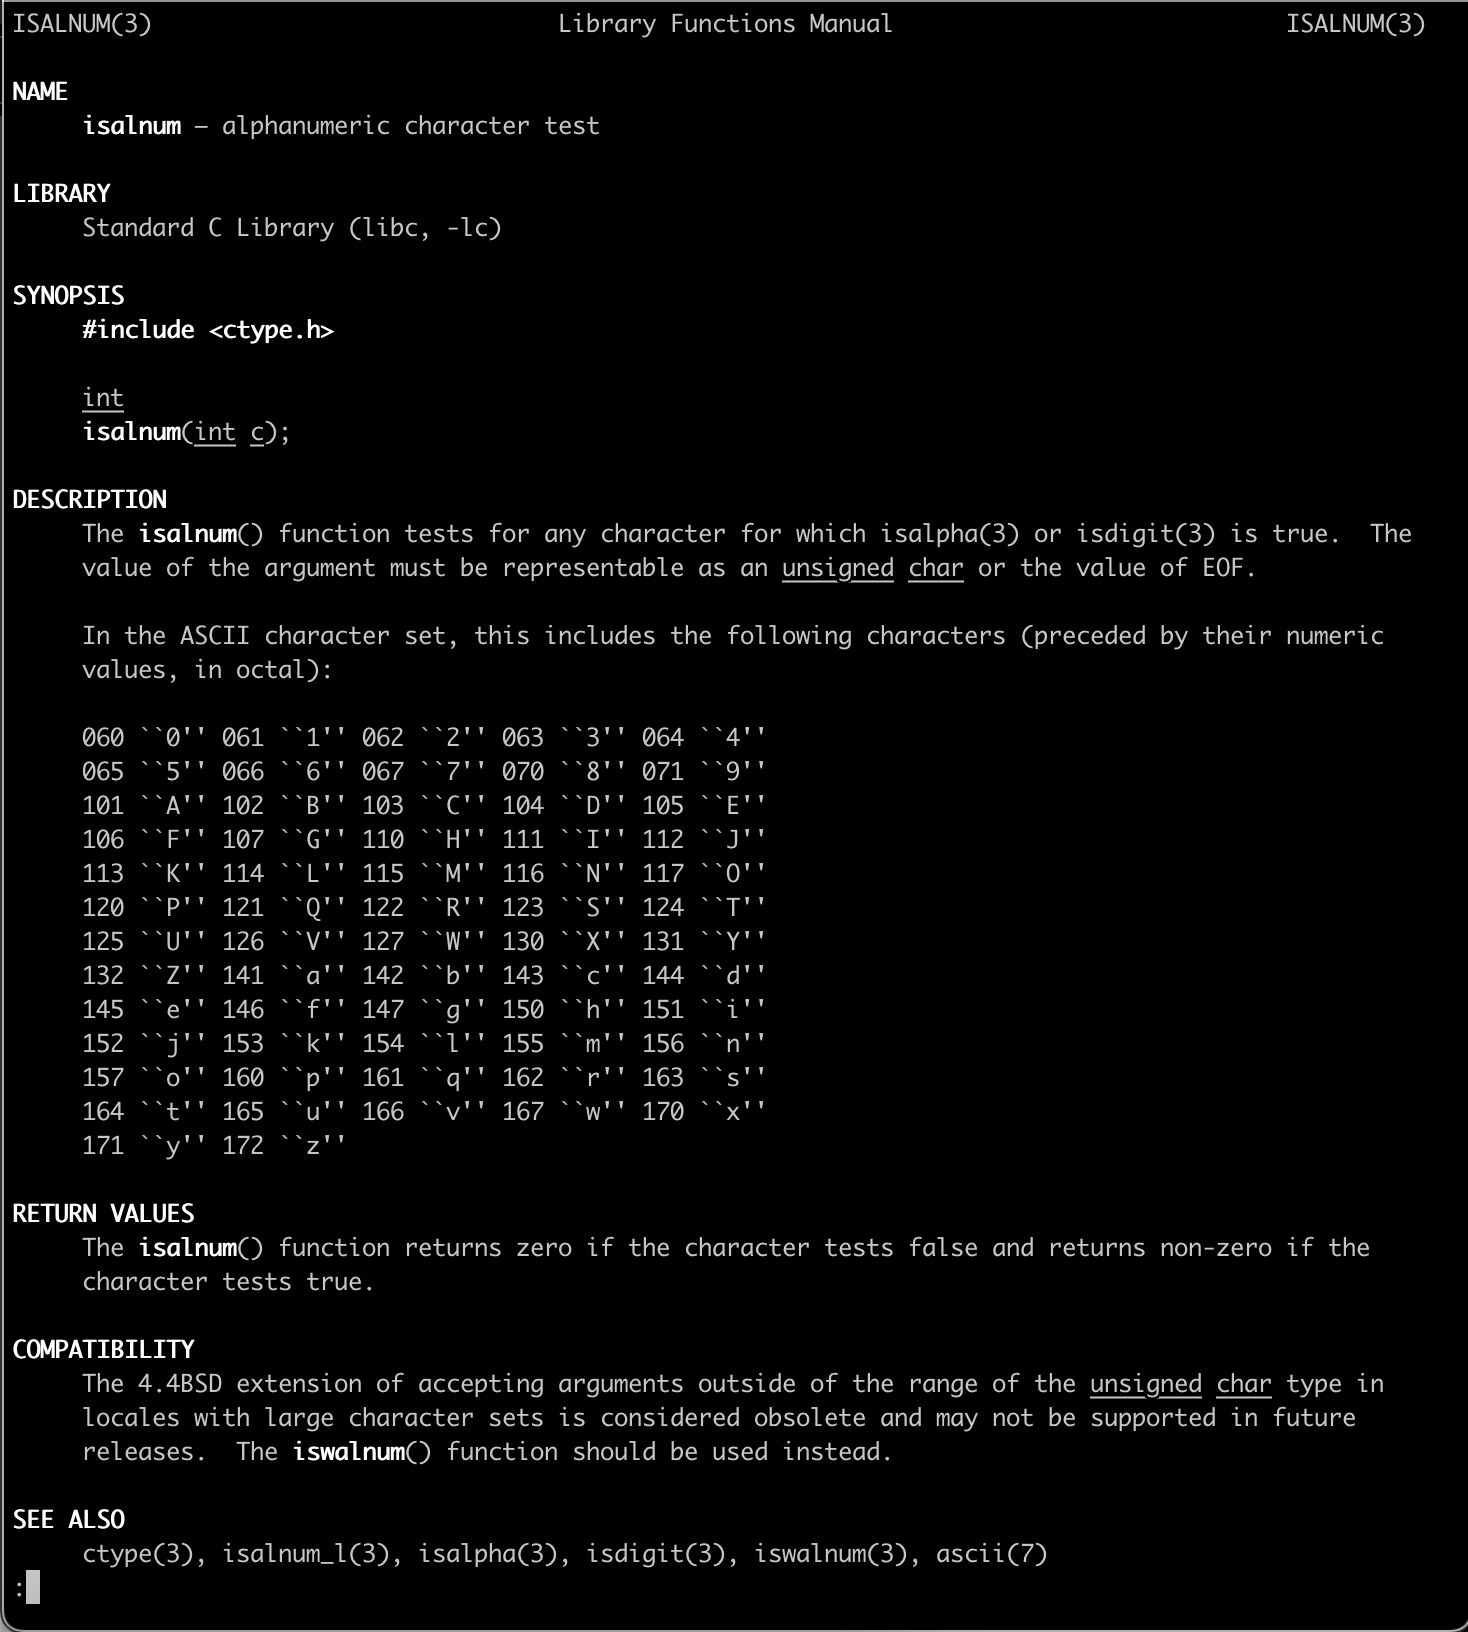Click the underlined unsigned word in description

click(837, 568)
